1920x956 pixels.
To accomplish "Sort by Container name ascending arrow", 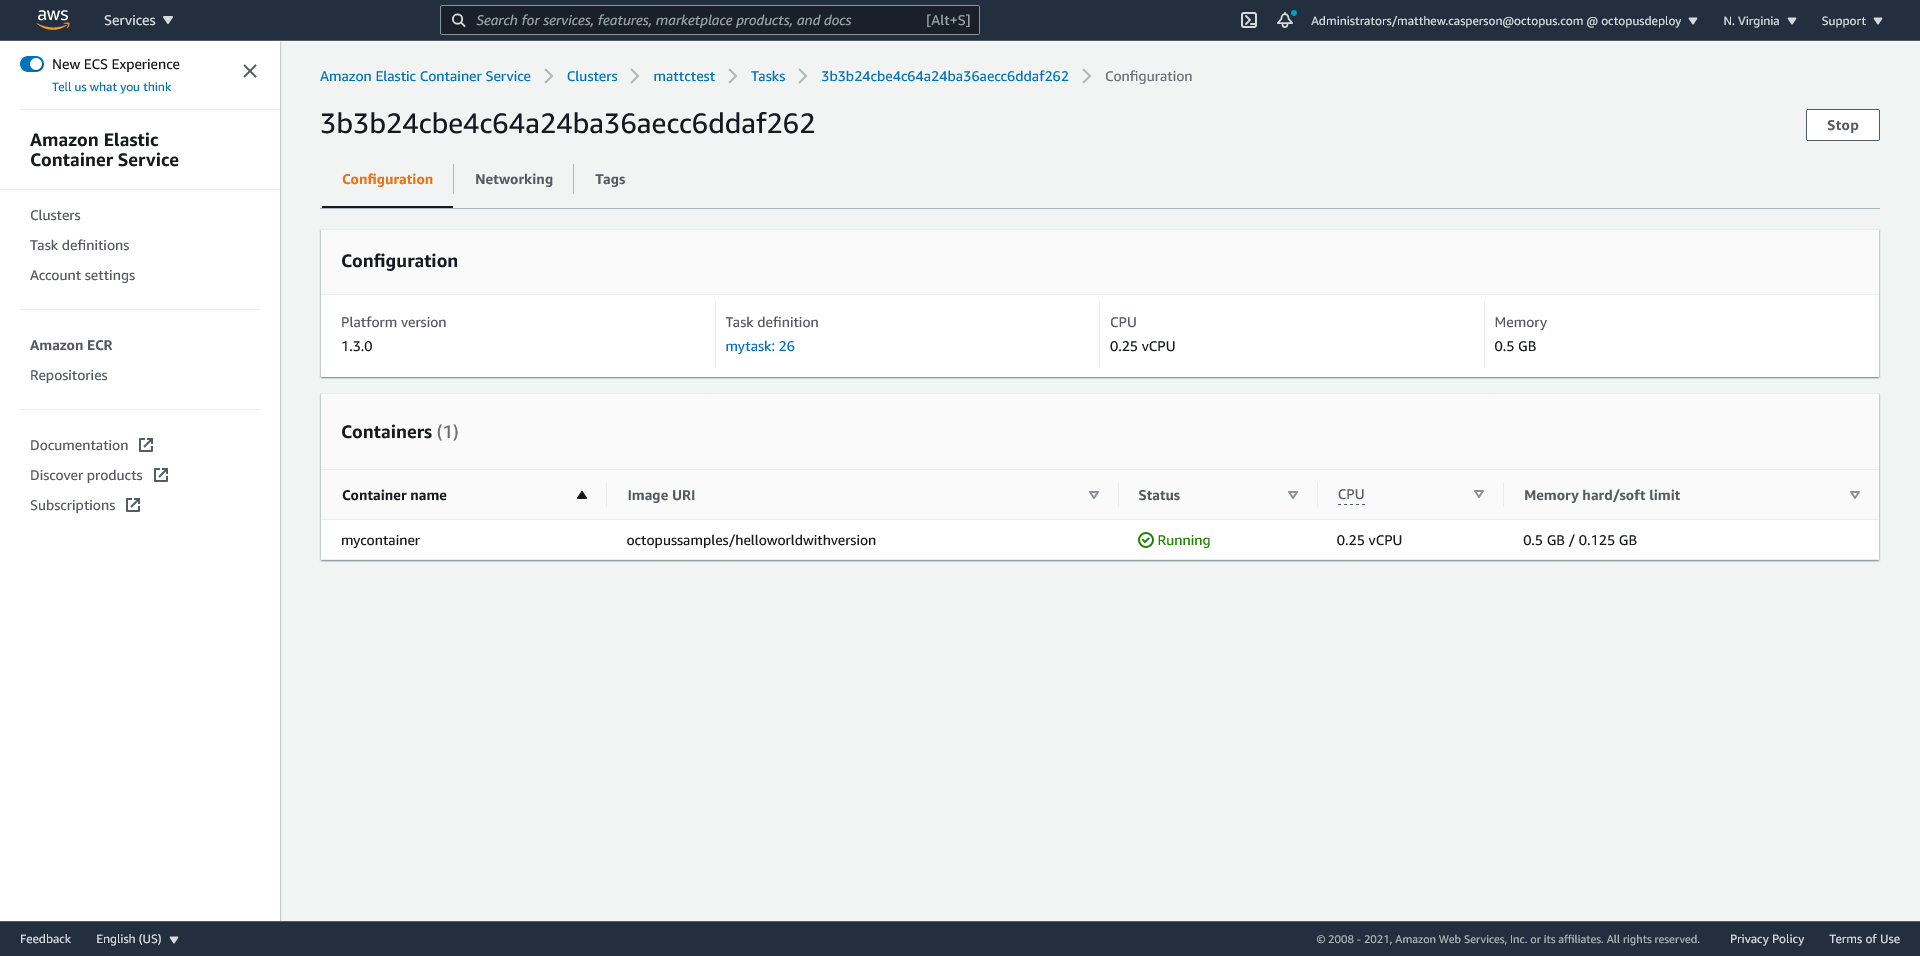I will pyautogui.click(x=581, y=495).
